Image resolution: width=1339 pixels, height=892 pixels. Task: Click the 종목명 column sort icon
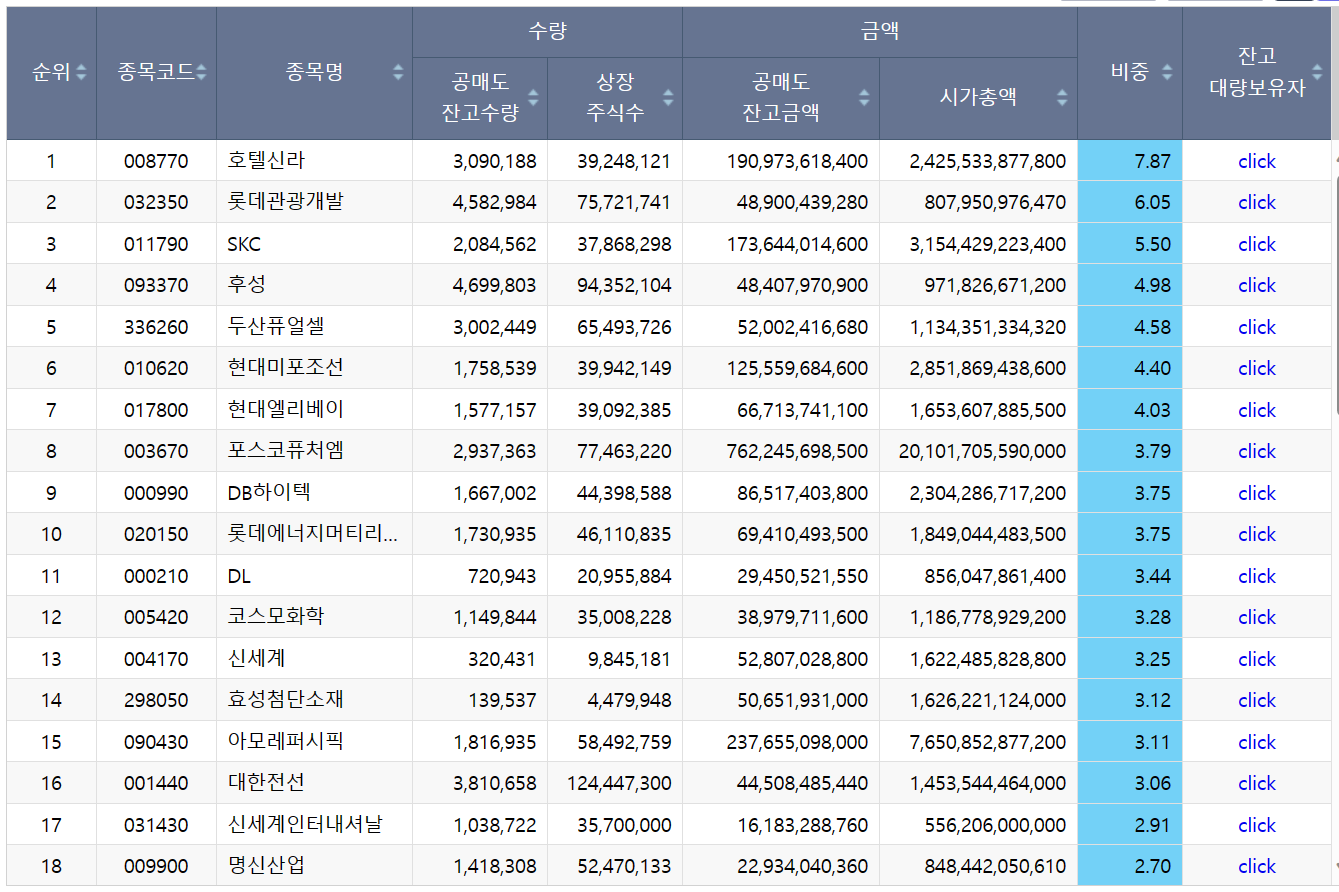(x=397, y=72)
